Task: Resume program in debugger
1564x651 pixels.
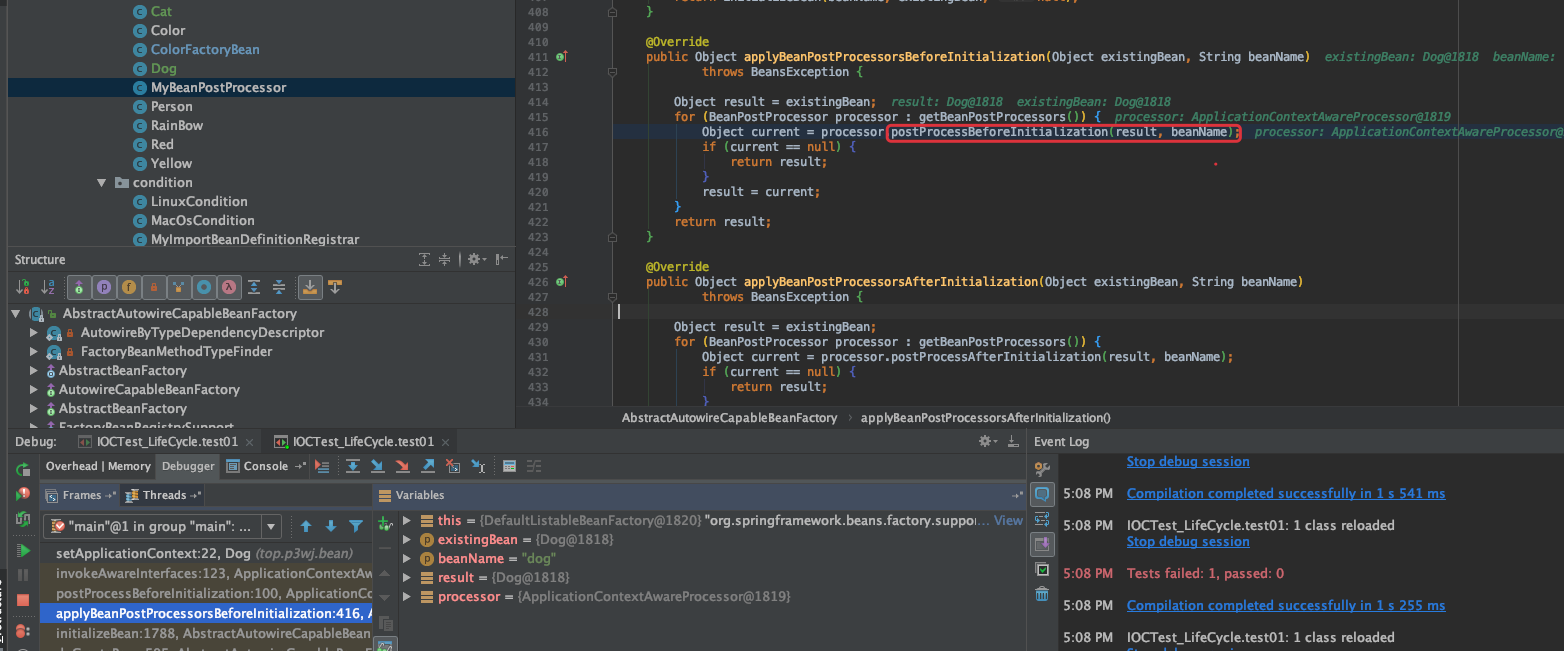Action: 22,551
